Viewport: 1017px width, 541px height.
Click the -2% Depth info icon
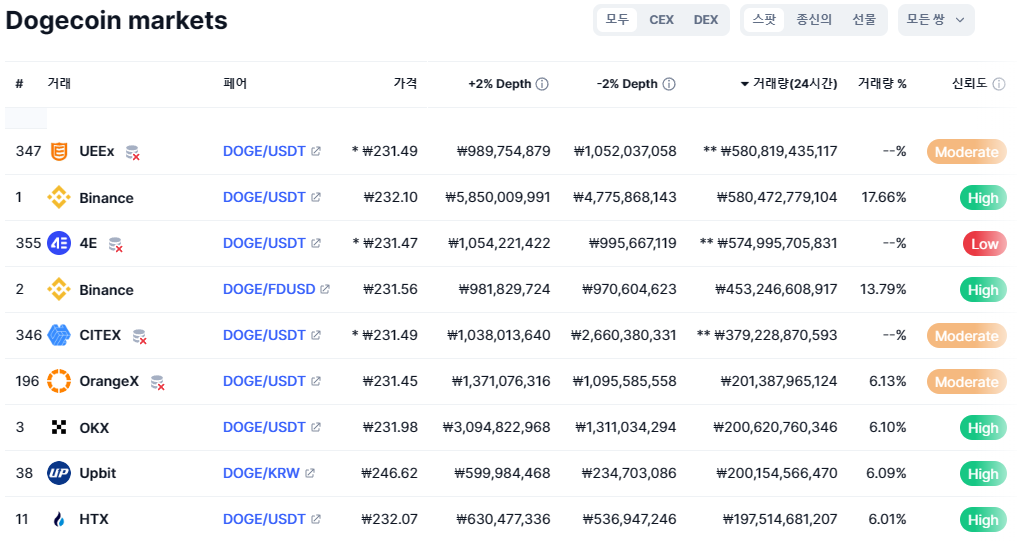pyautogui.click(x=669, y=84)
